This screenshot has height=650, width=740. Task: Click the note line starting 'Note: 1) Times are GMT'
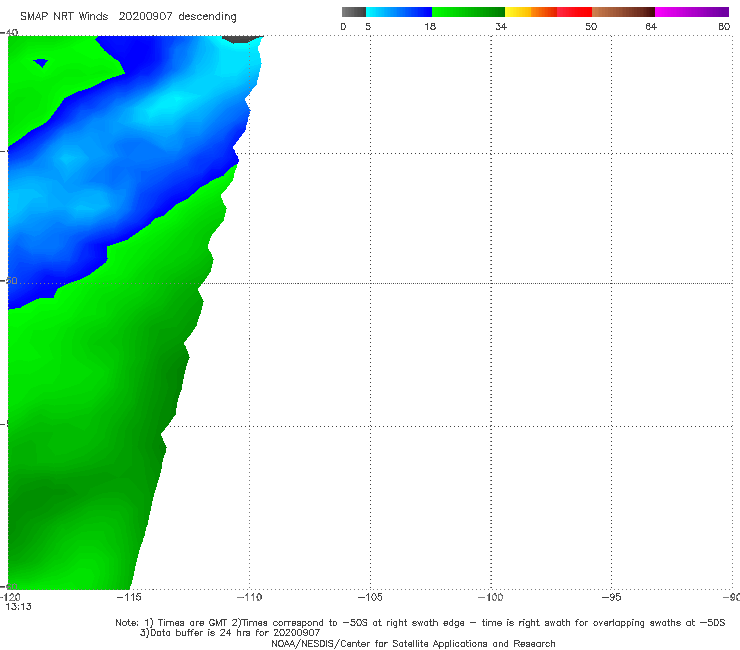pyautogui.click(x=420, y=623)
